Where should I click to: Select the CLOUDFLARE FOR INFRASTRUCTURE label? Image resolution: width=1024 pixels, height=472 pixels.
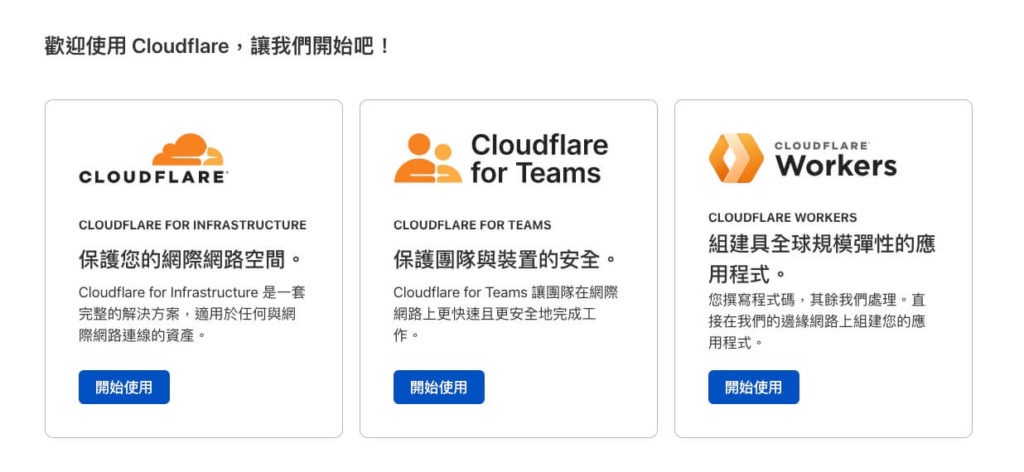[193, 225]
